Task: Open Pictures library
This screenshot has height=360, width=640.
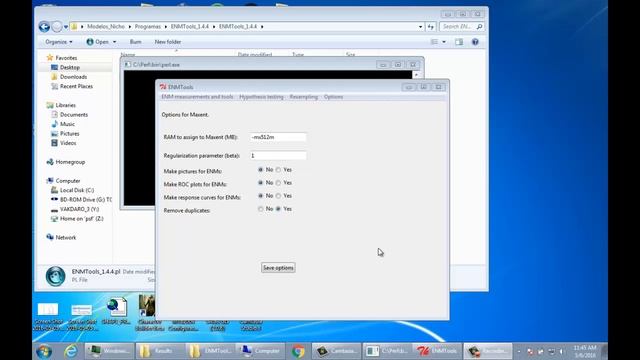Action: [x=70, y=133]
